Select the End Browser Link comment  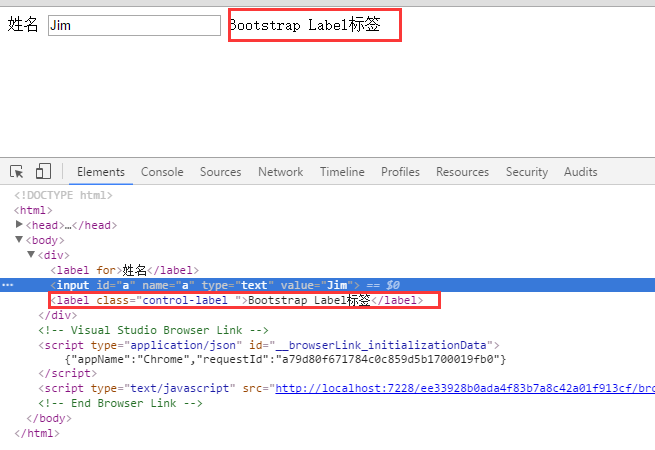point(120,403)
